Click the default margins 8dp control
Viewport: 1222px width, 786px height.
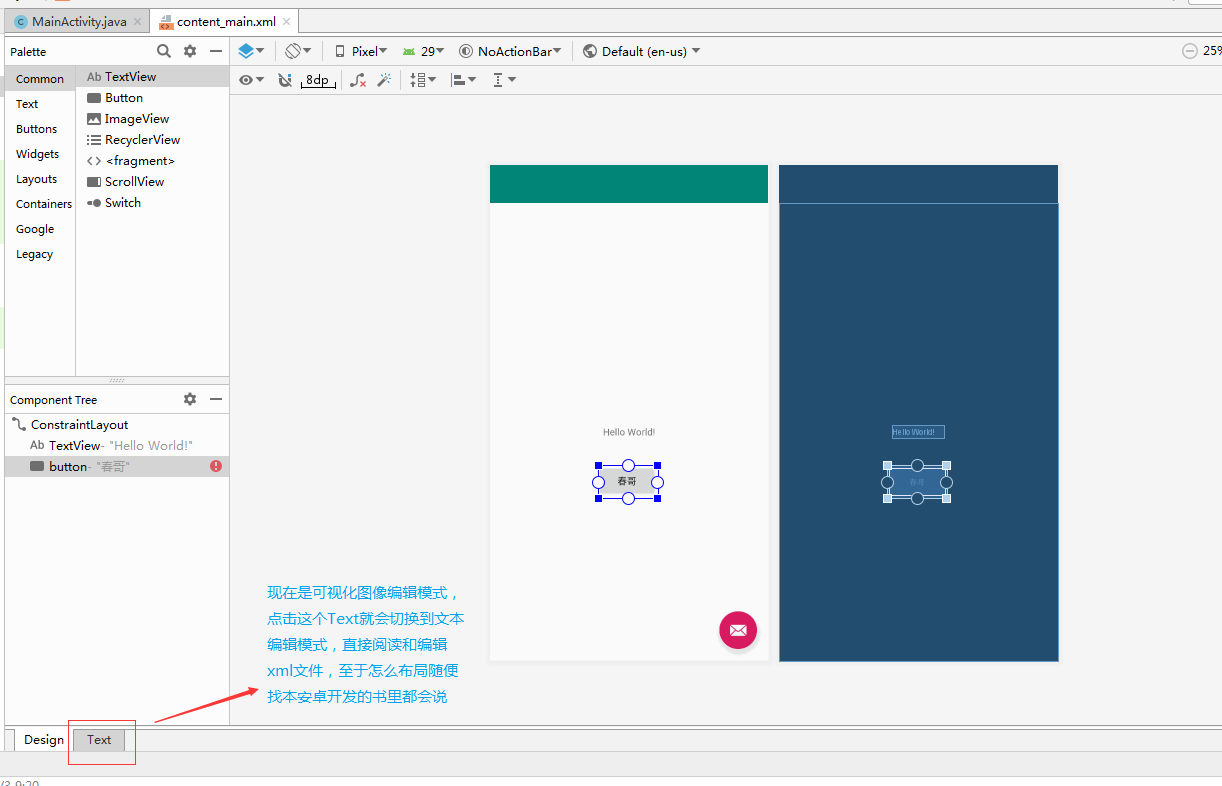[317, 79]
